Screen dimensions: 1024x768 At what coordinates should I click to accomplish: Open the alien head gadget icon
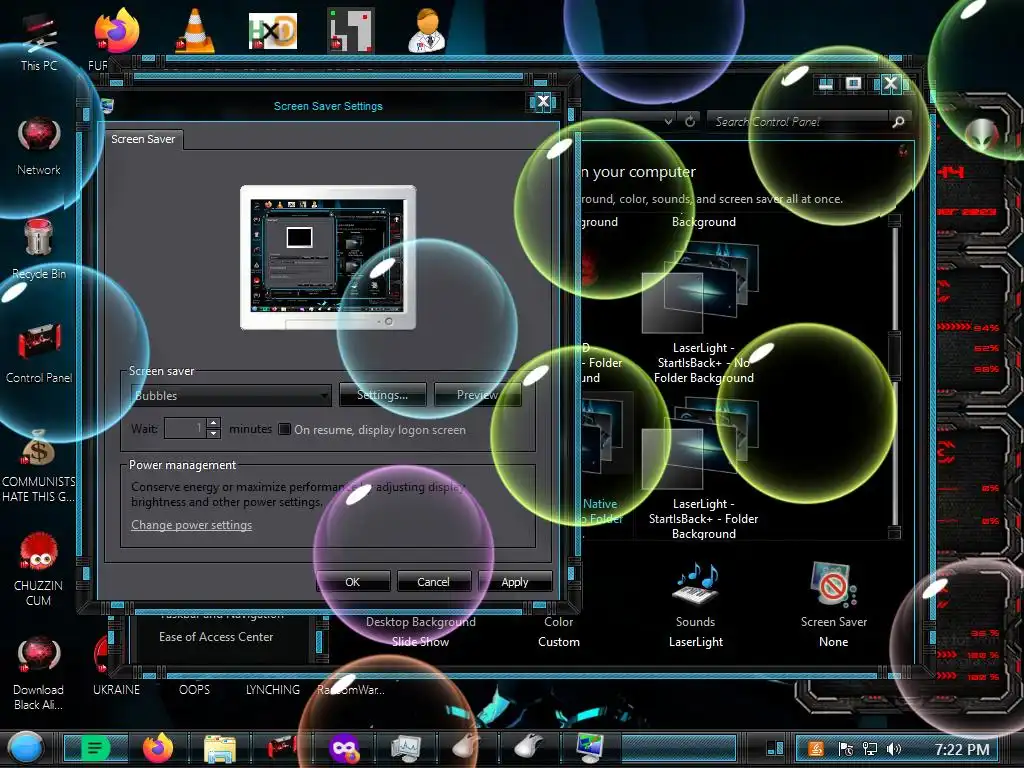click(x=982, y=136)
